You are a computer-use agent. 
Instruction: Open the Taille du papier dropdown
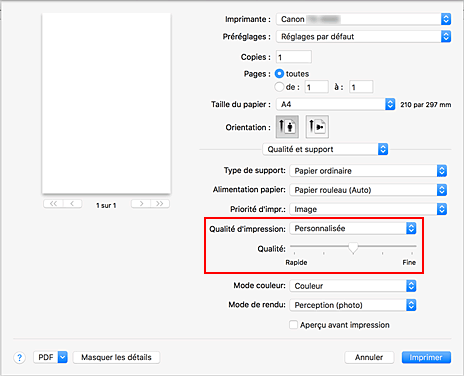336,104
